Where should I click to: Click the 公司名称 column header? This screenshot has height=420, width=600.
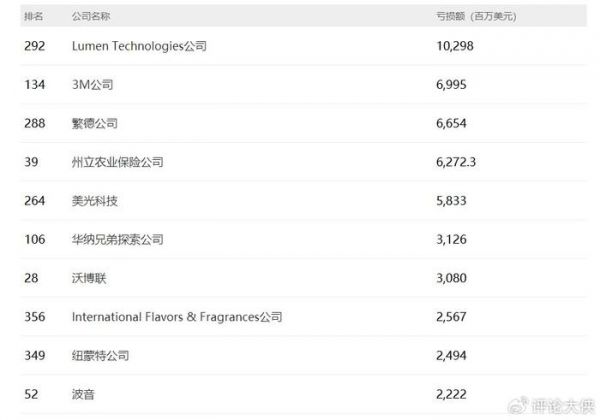[x=92, y=16]
